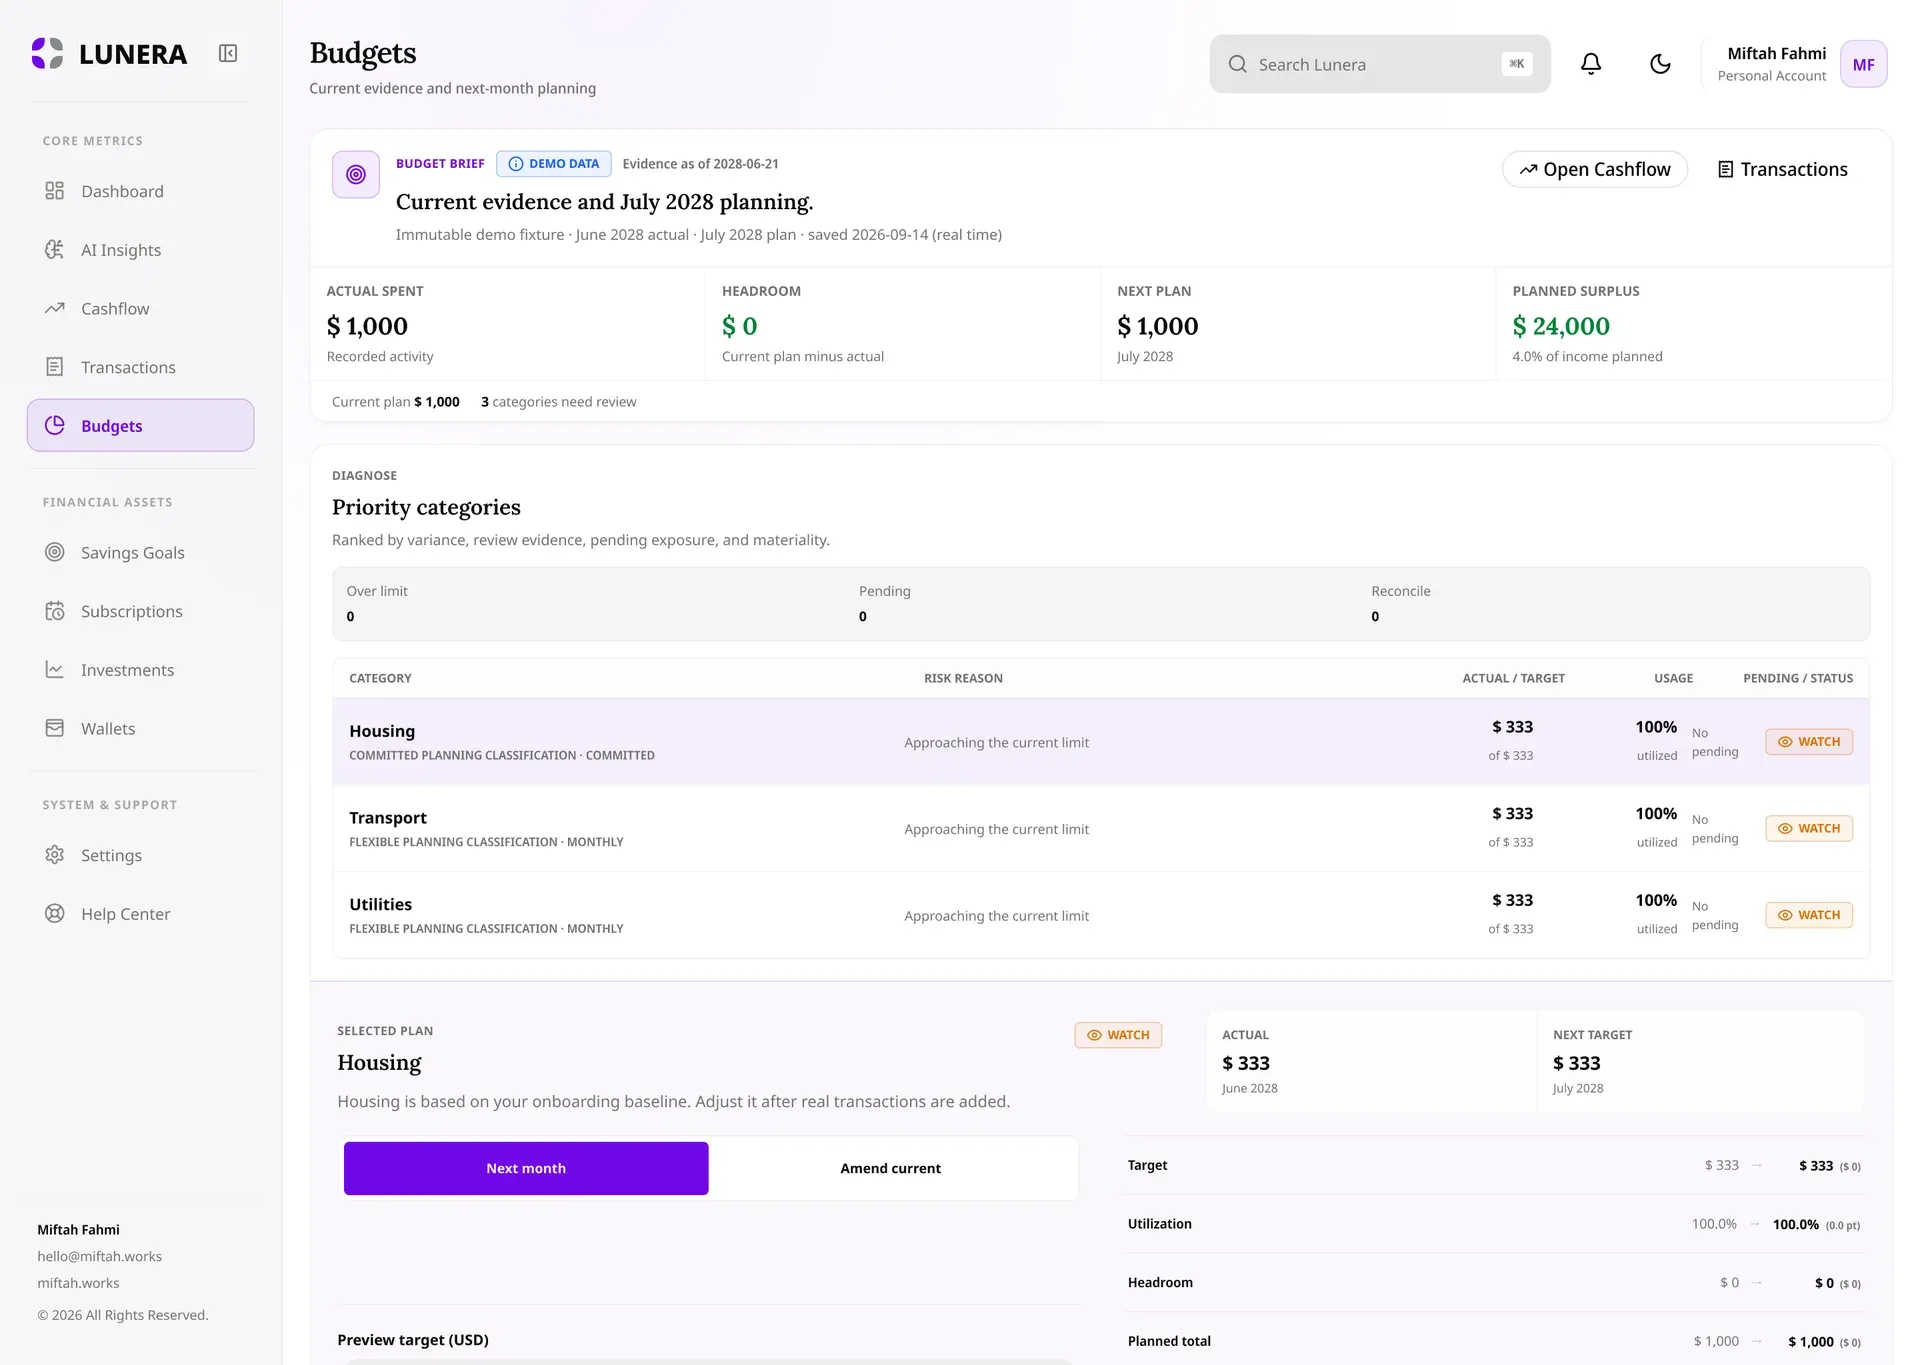Click the miftah.works link
Image resolution: width=1920 pixels, height=1365 pixels.
78,1283
